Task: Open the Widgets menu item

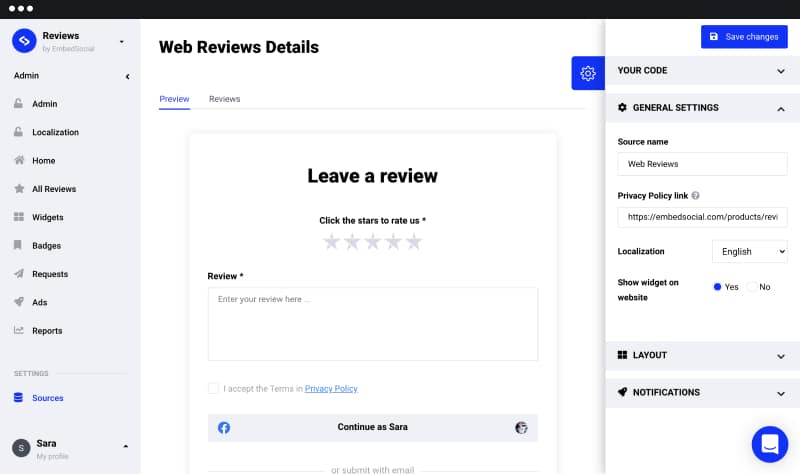Action: point(47,217)
